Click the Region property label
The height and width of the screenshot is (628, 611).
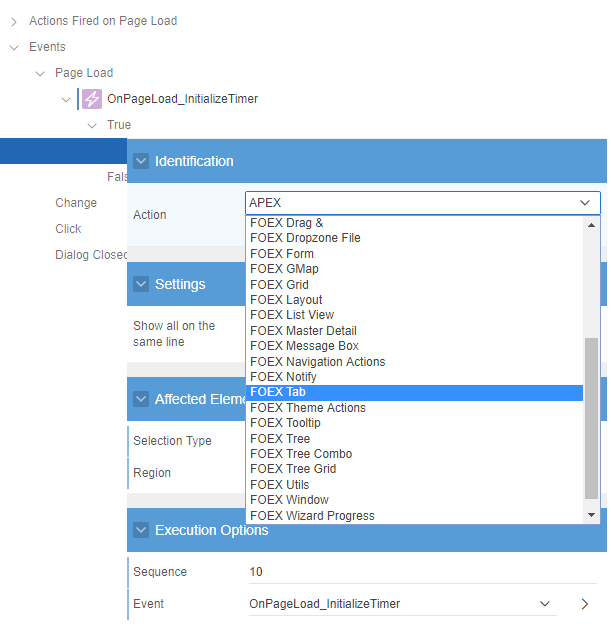[x=152, y=473]
